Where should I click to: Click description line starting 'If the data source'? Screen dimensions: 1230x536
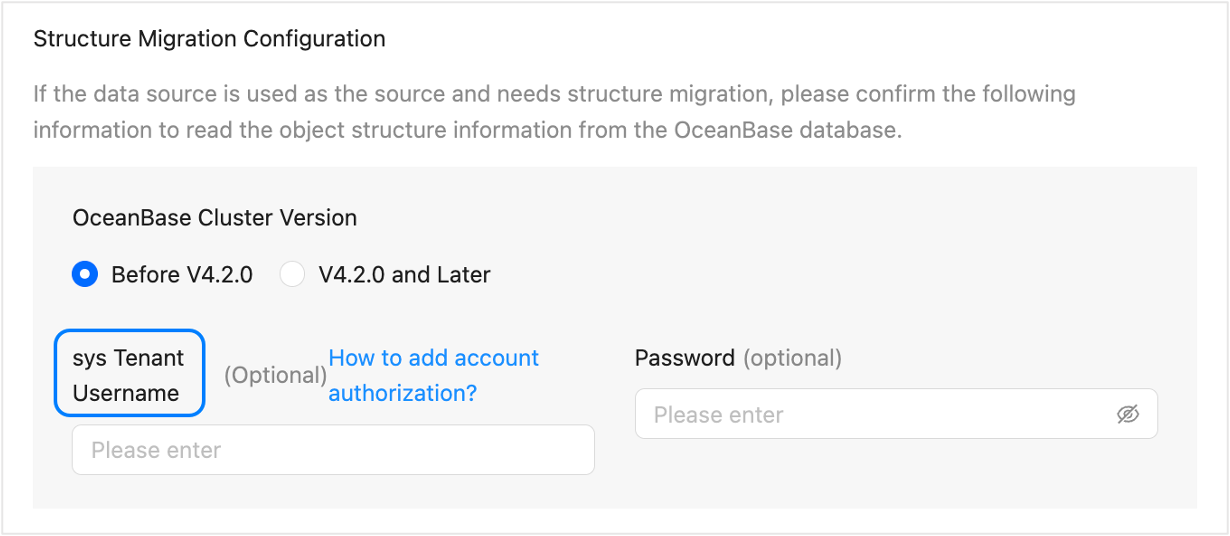(x=554, y=95)
